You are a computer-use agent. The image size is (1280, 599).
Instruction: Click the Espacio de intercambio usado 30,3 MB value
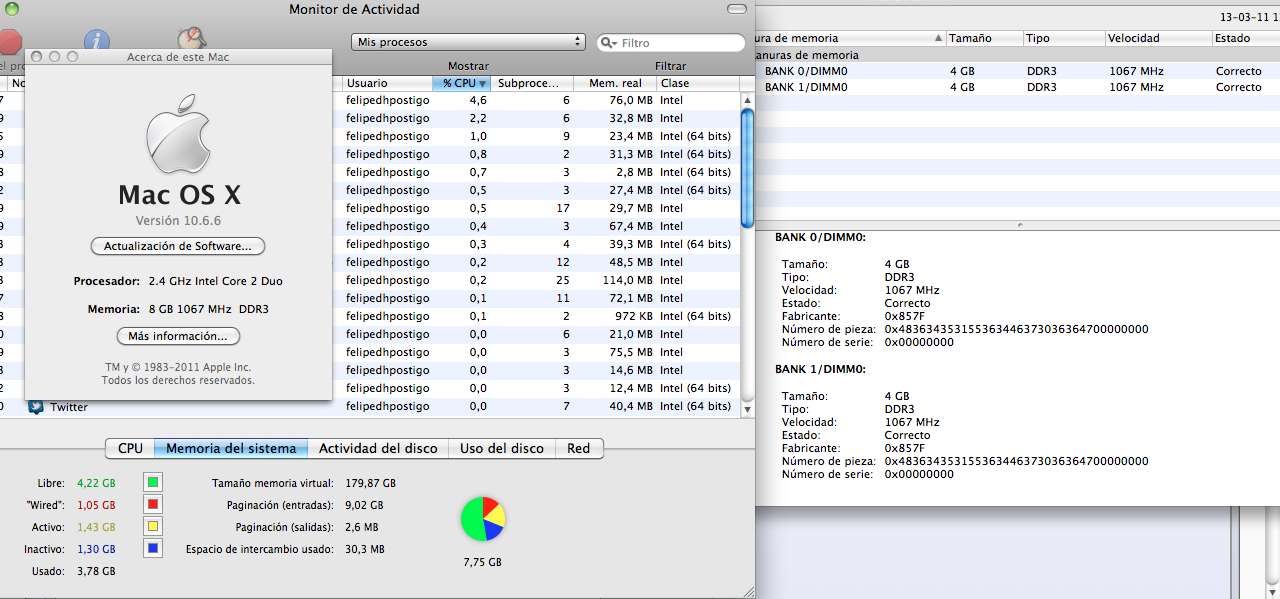365,549
